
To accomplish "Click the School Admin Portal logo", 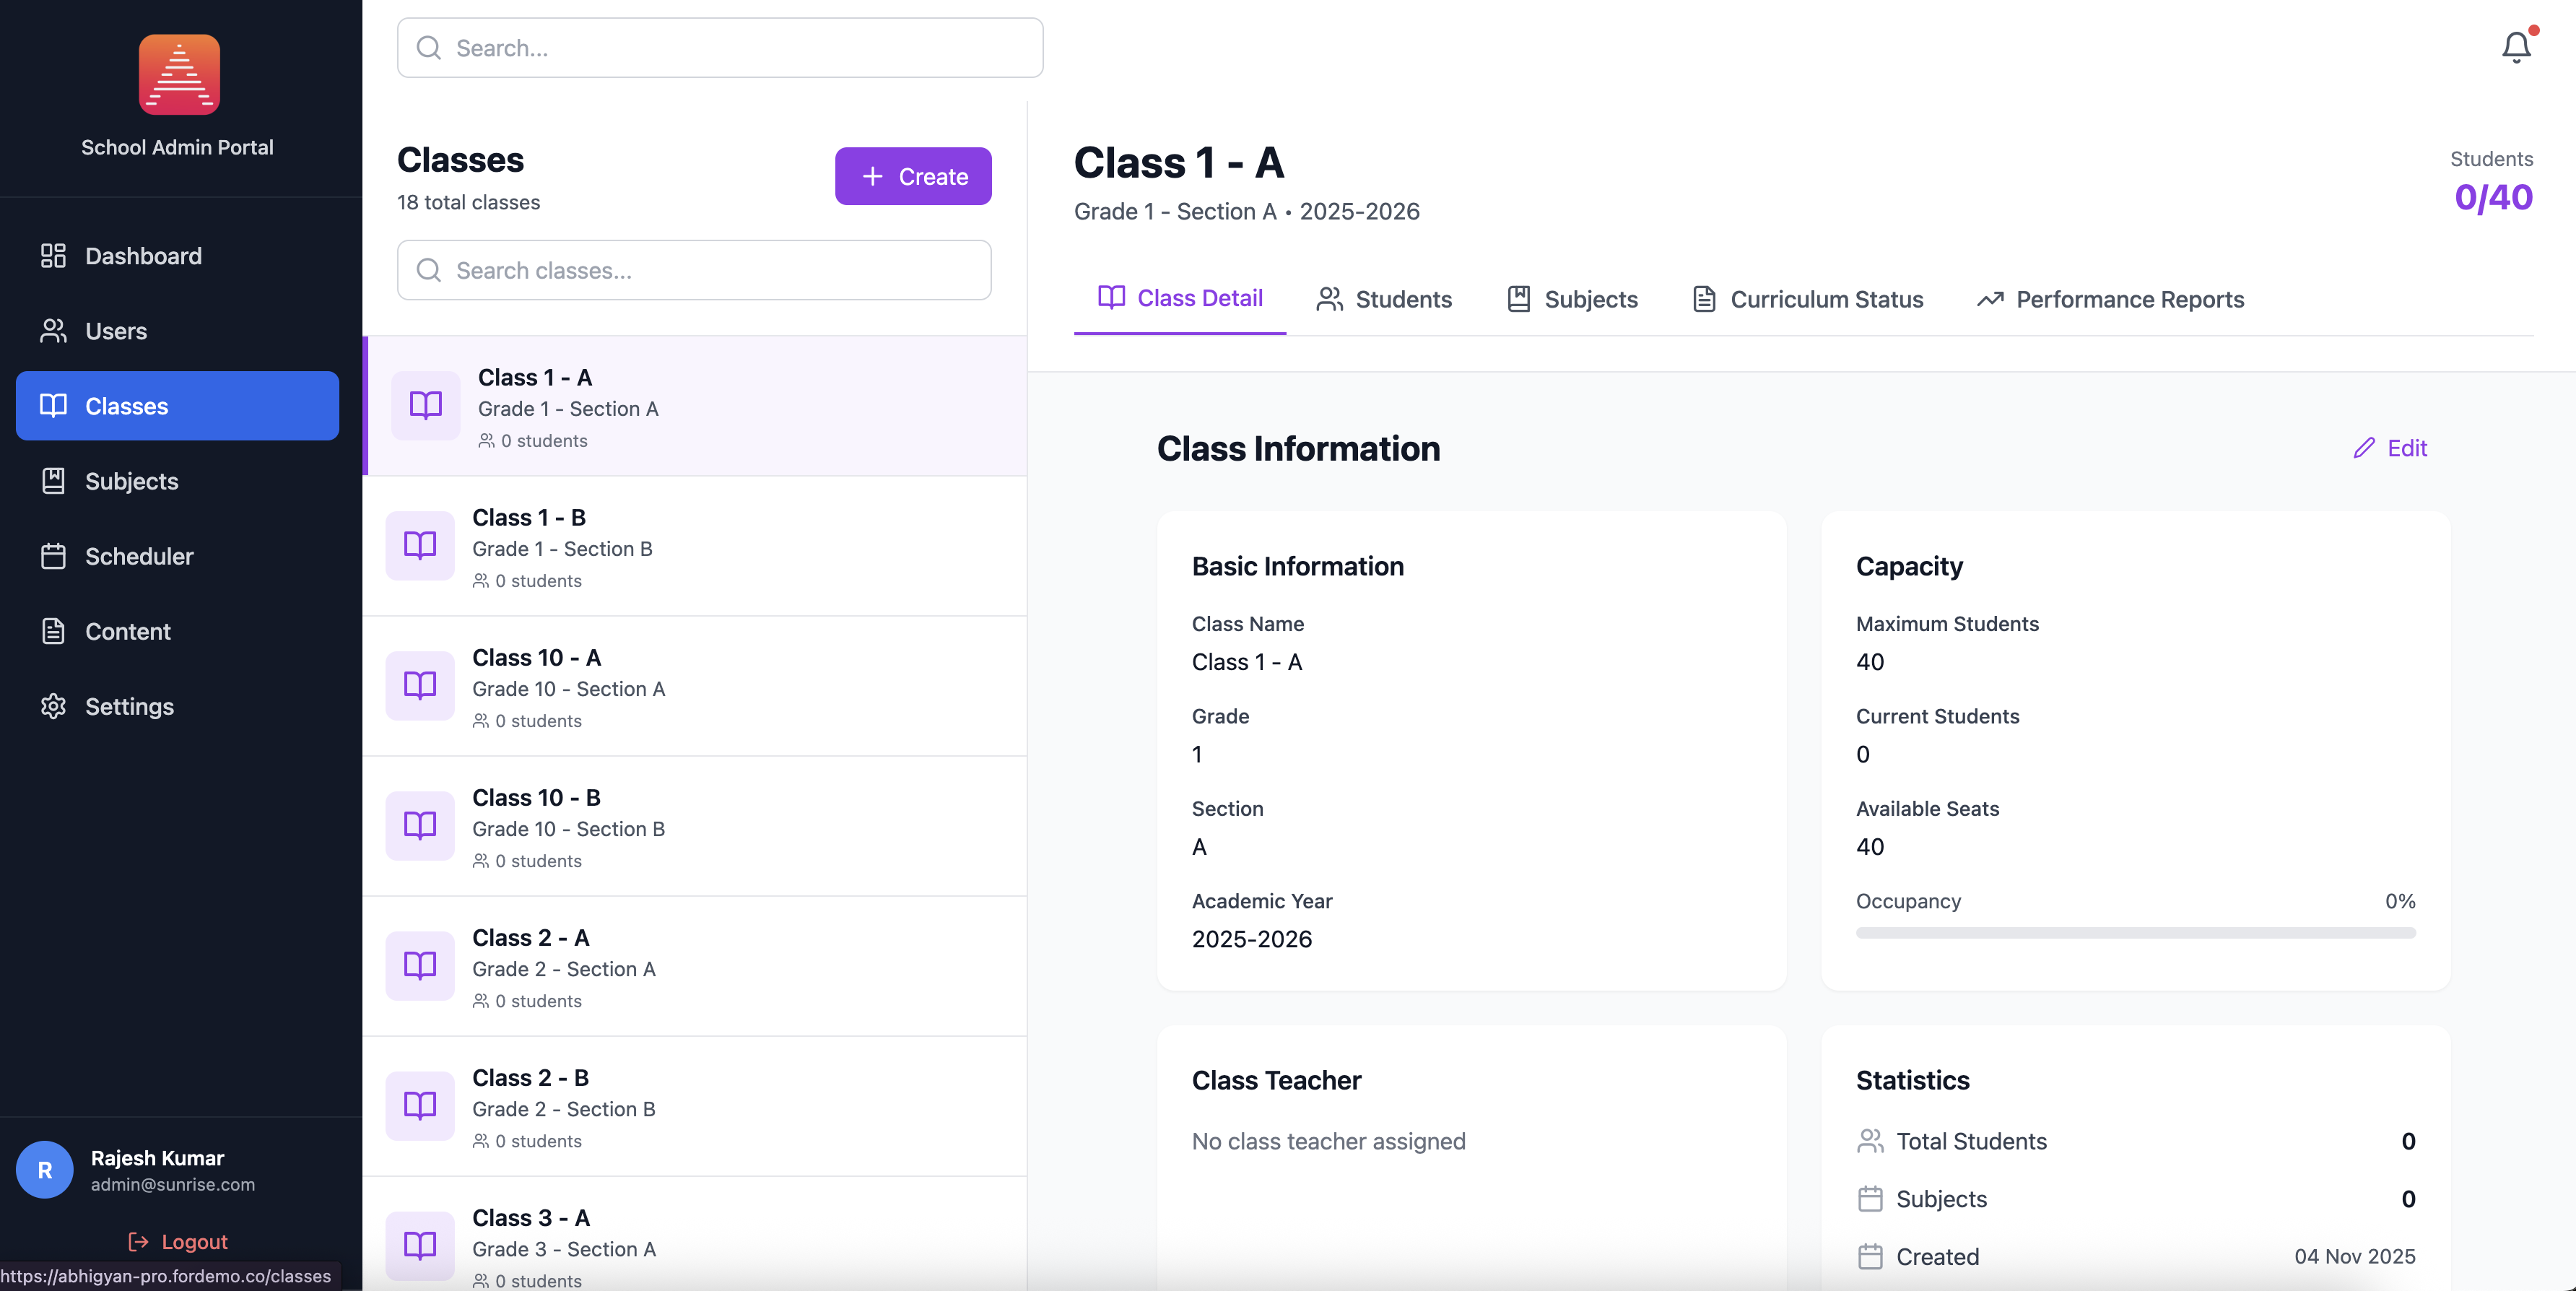I will [x=179, y=75].
